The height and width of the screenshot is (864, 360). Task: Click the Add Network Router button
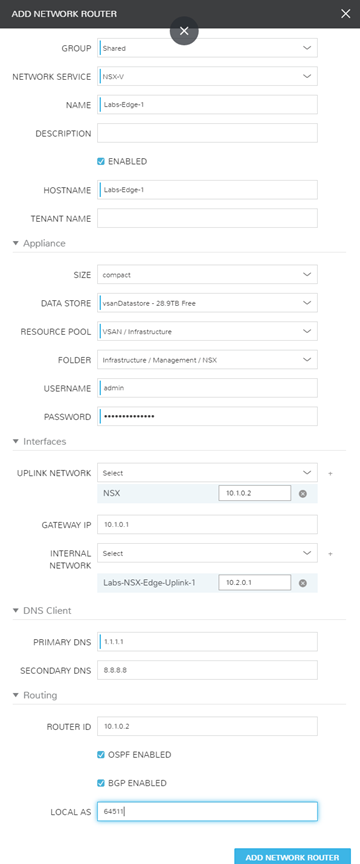292,857
